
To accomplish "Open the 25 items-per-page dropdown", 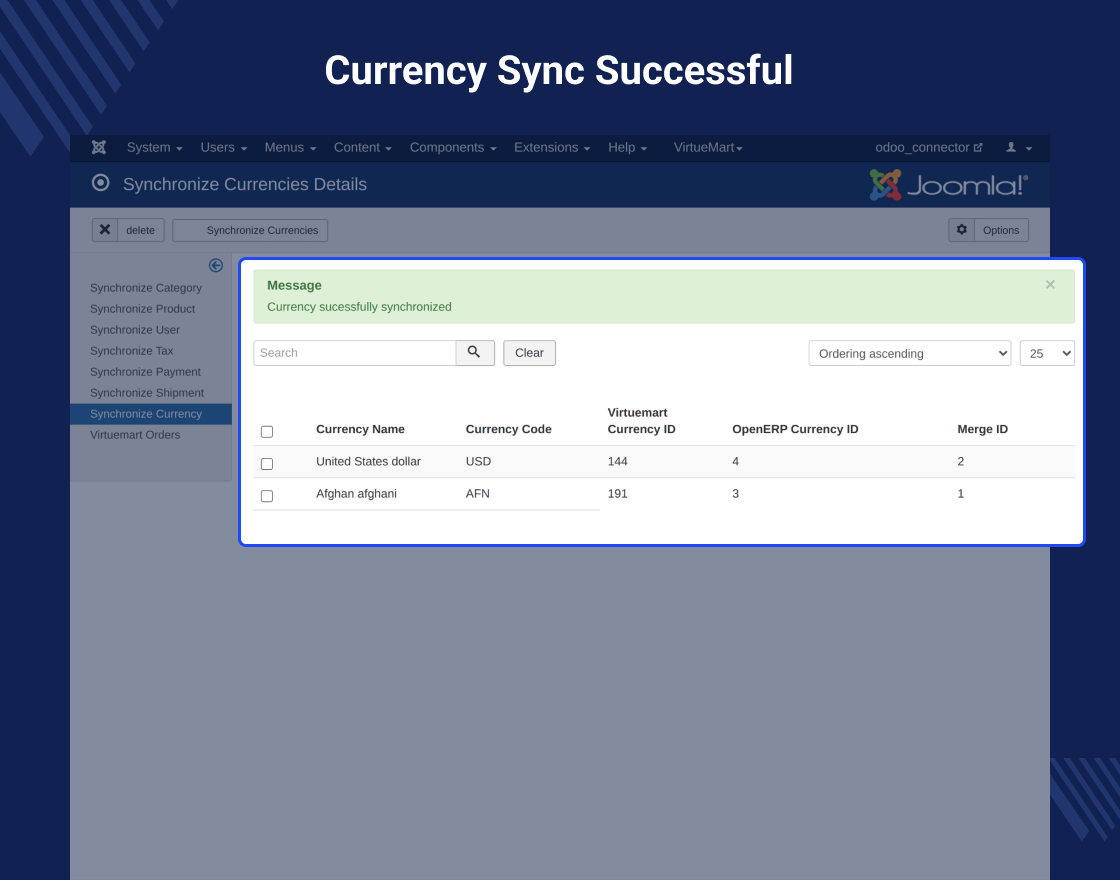I will pos(1047,353).
